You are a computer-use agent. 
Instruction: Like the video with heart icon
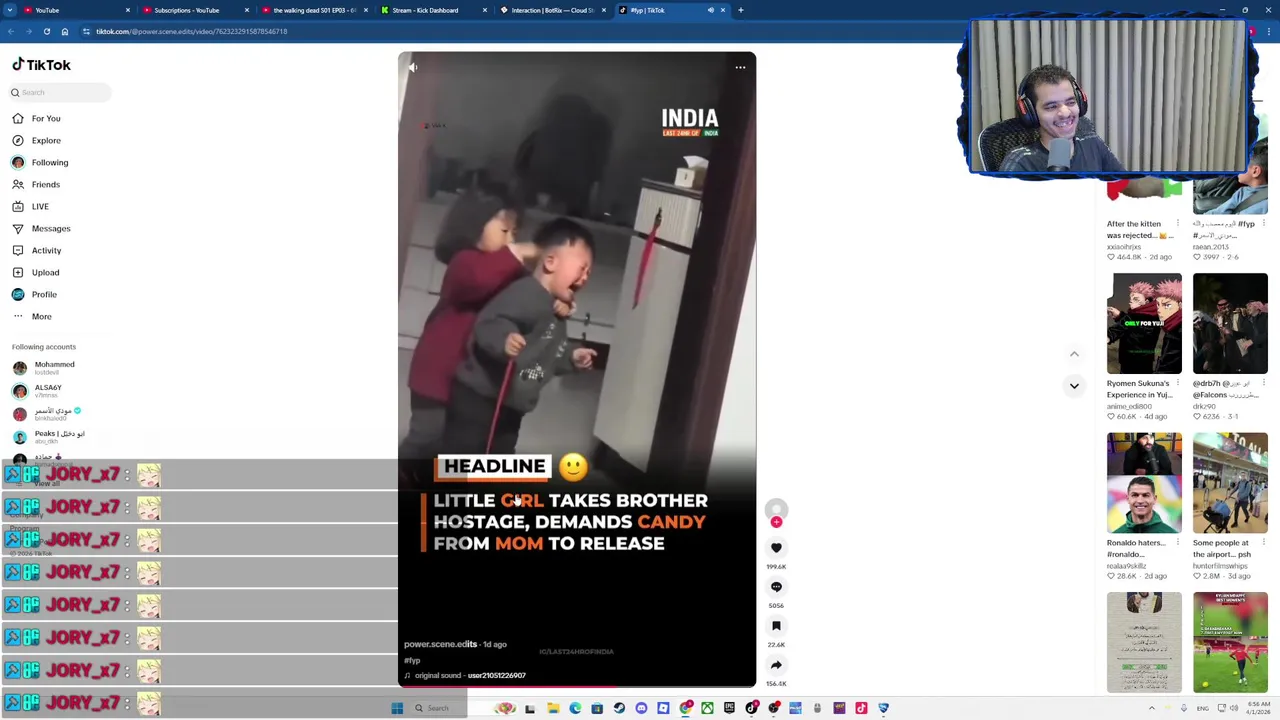[776, 548]
